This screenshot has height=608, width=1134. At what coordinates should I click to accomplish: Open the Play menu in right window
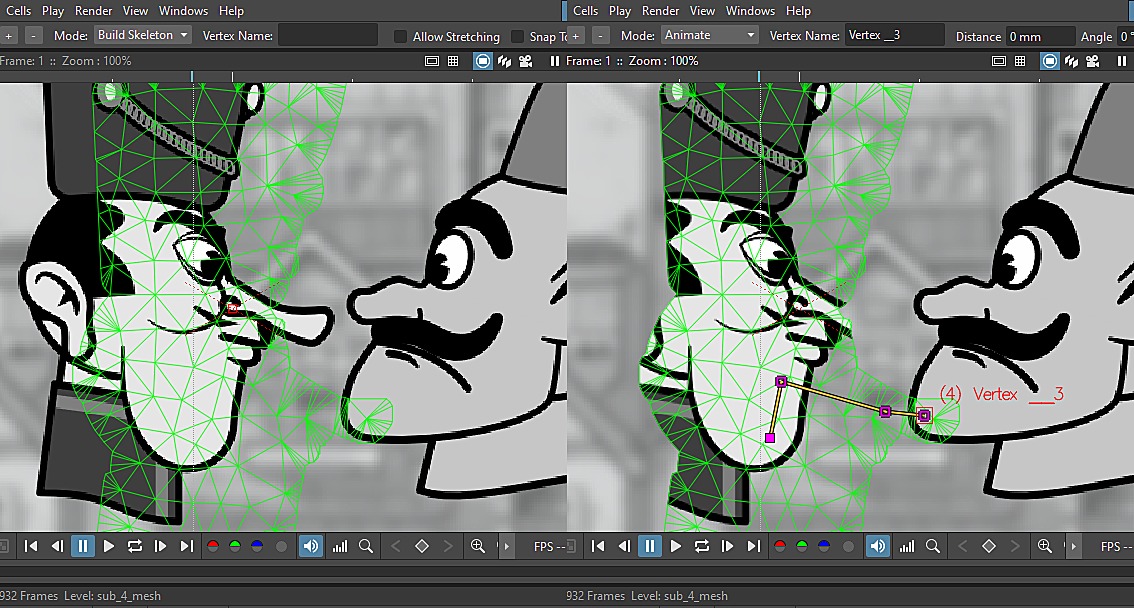click(x=620, y=11)
